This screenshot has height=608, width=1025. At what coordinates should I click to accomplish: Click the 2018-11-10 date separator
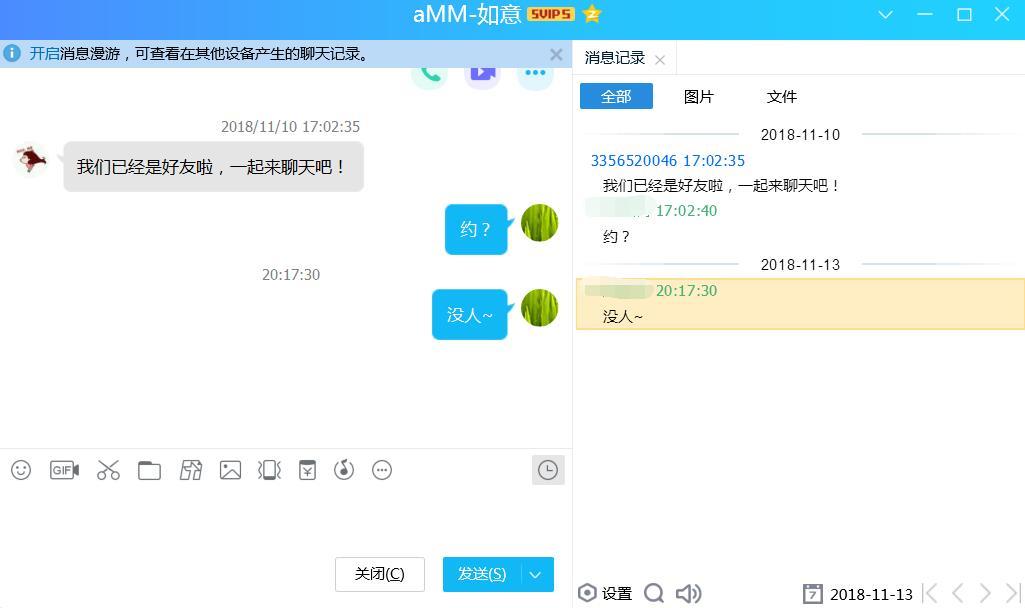click(x=800, y=135)
